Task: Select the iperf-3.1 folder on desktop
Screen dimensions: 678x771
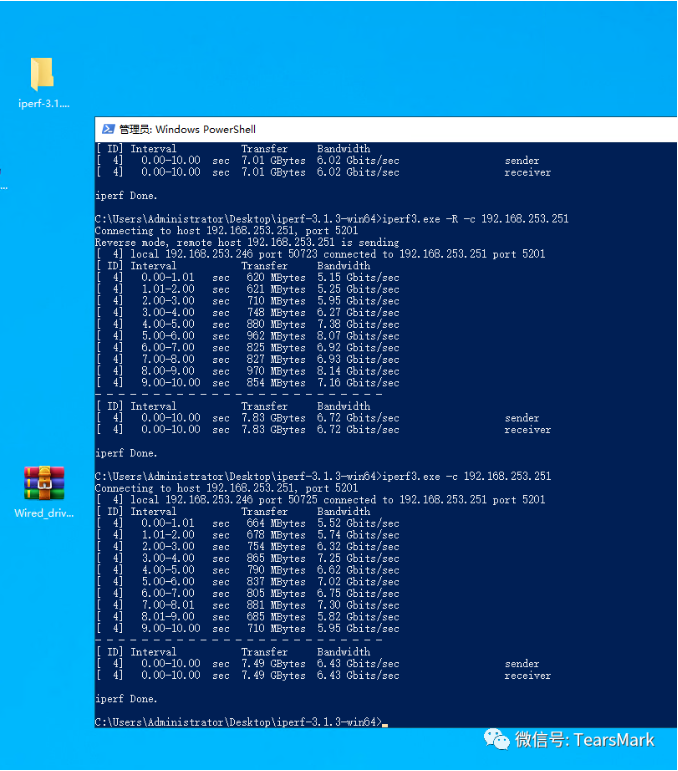Action: 43,82
